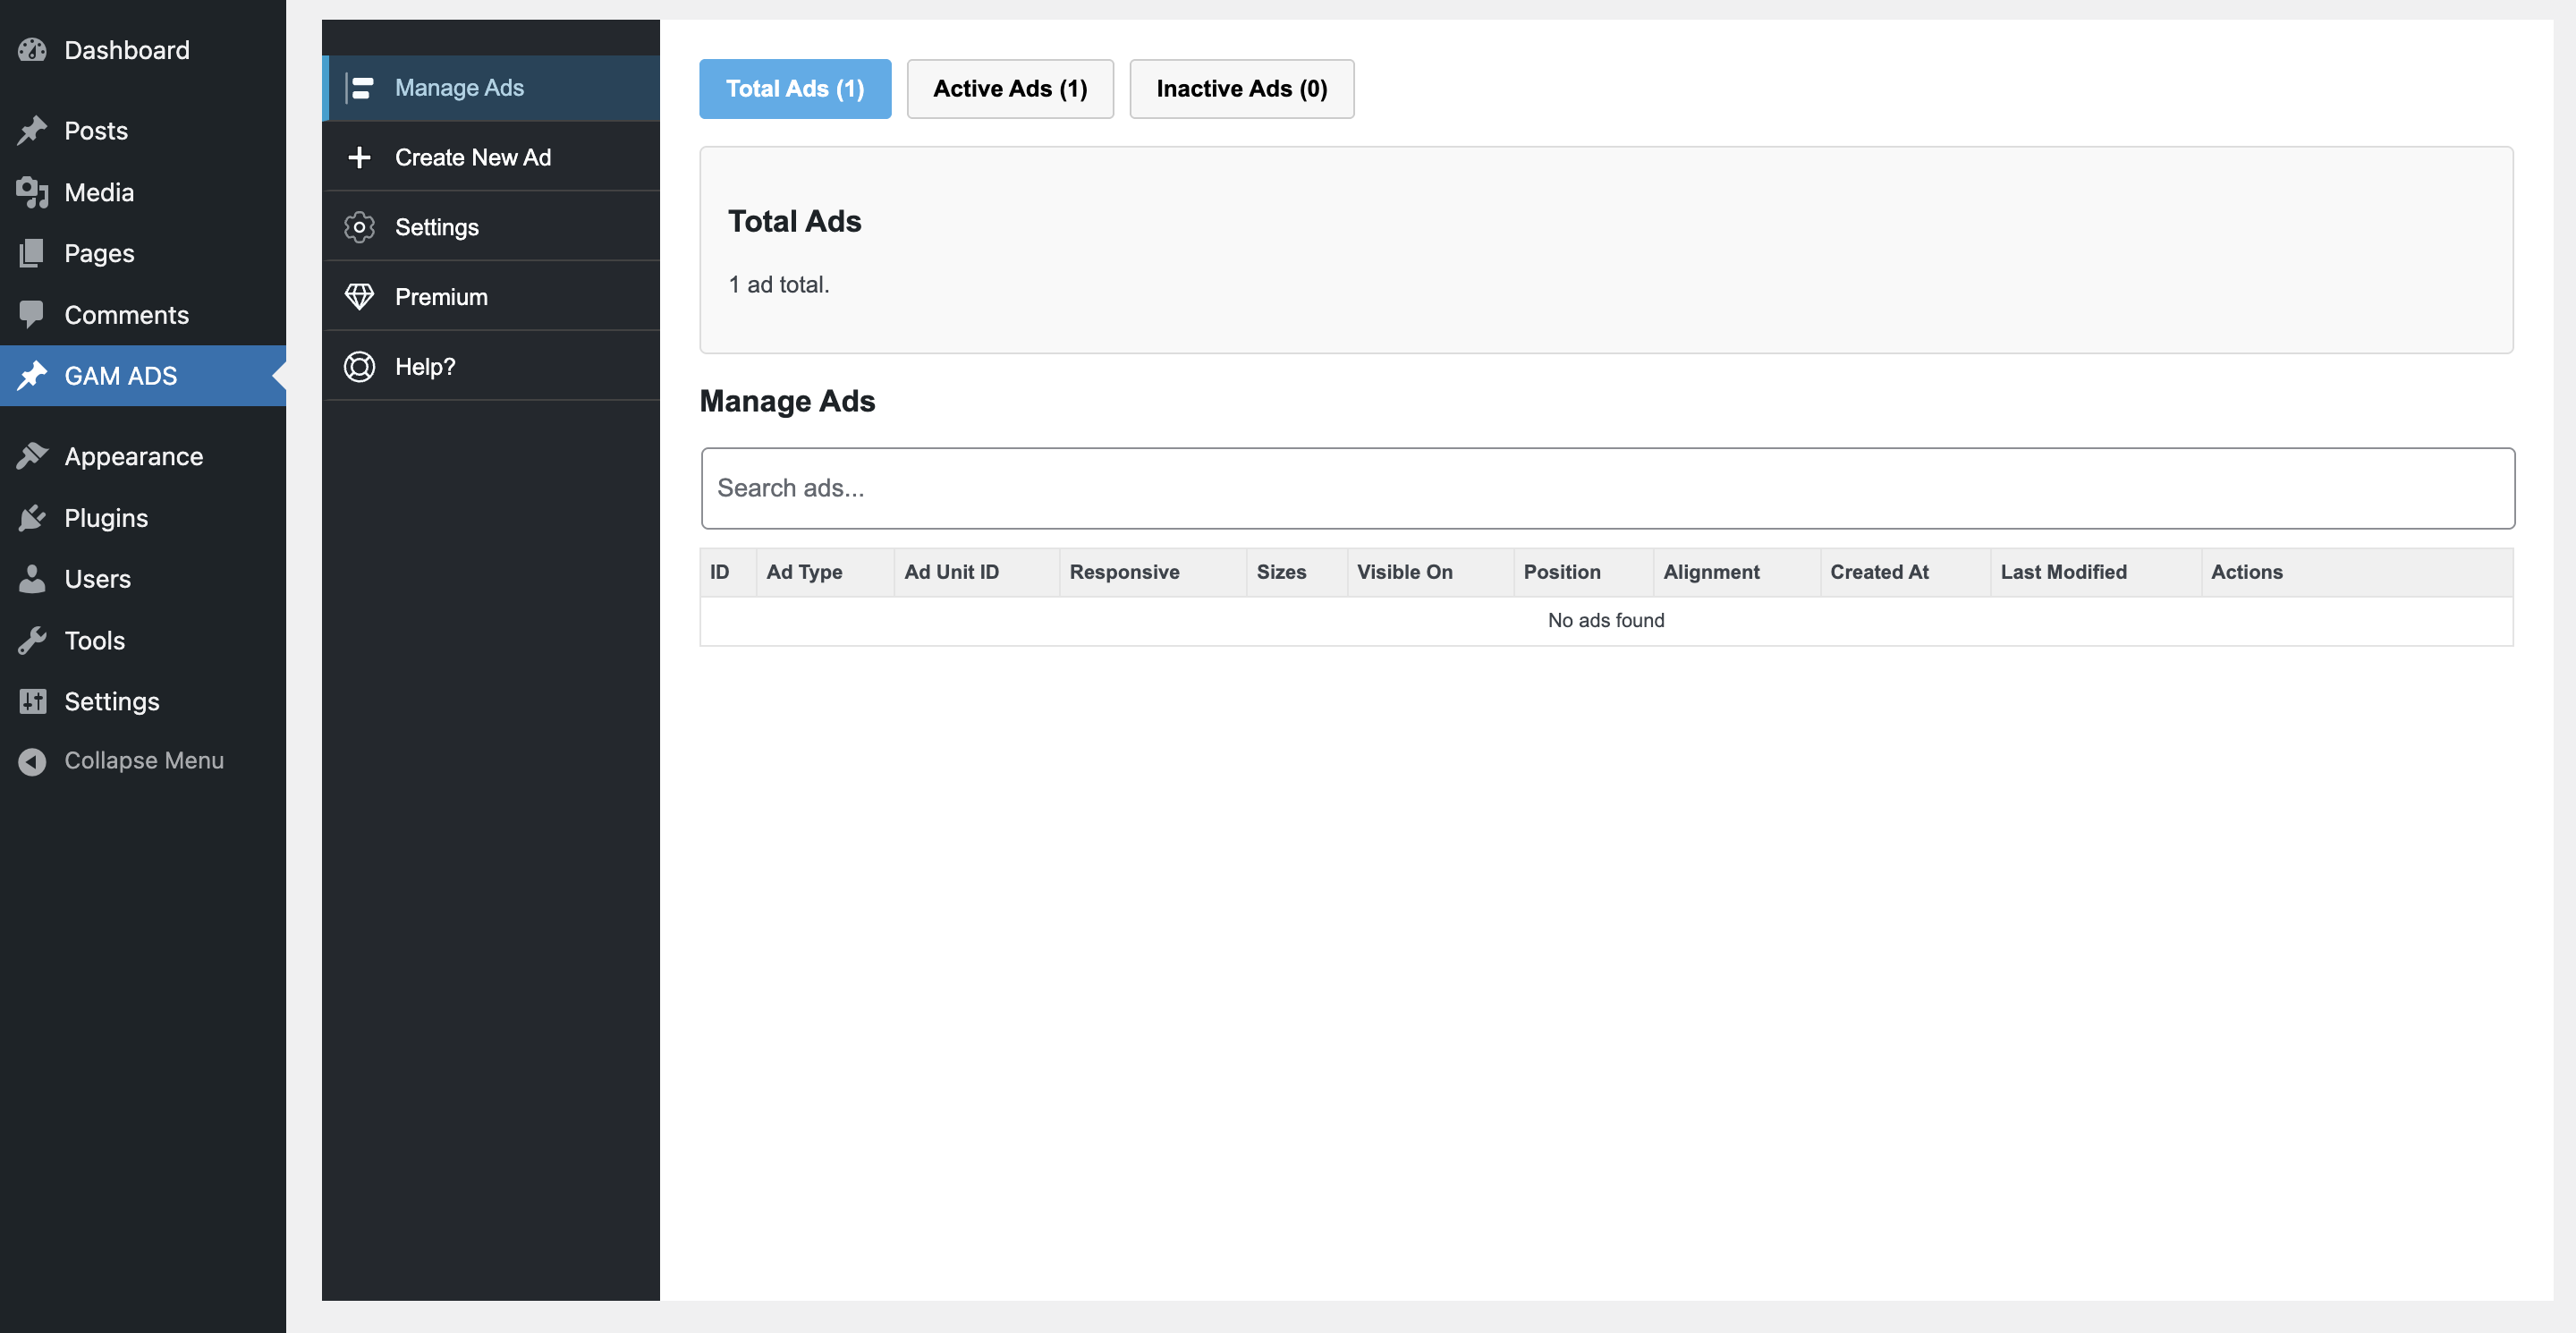This screenshot has width=2576, height=1333.
Task: Click the Created At column header
Action: click(1878, 572)
